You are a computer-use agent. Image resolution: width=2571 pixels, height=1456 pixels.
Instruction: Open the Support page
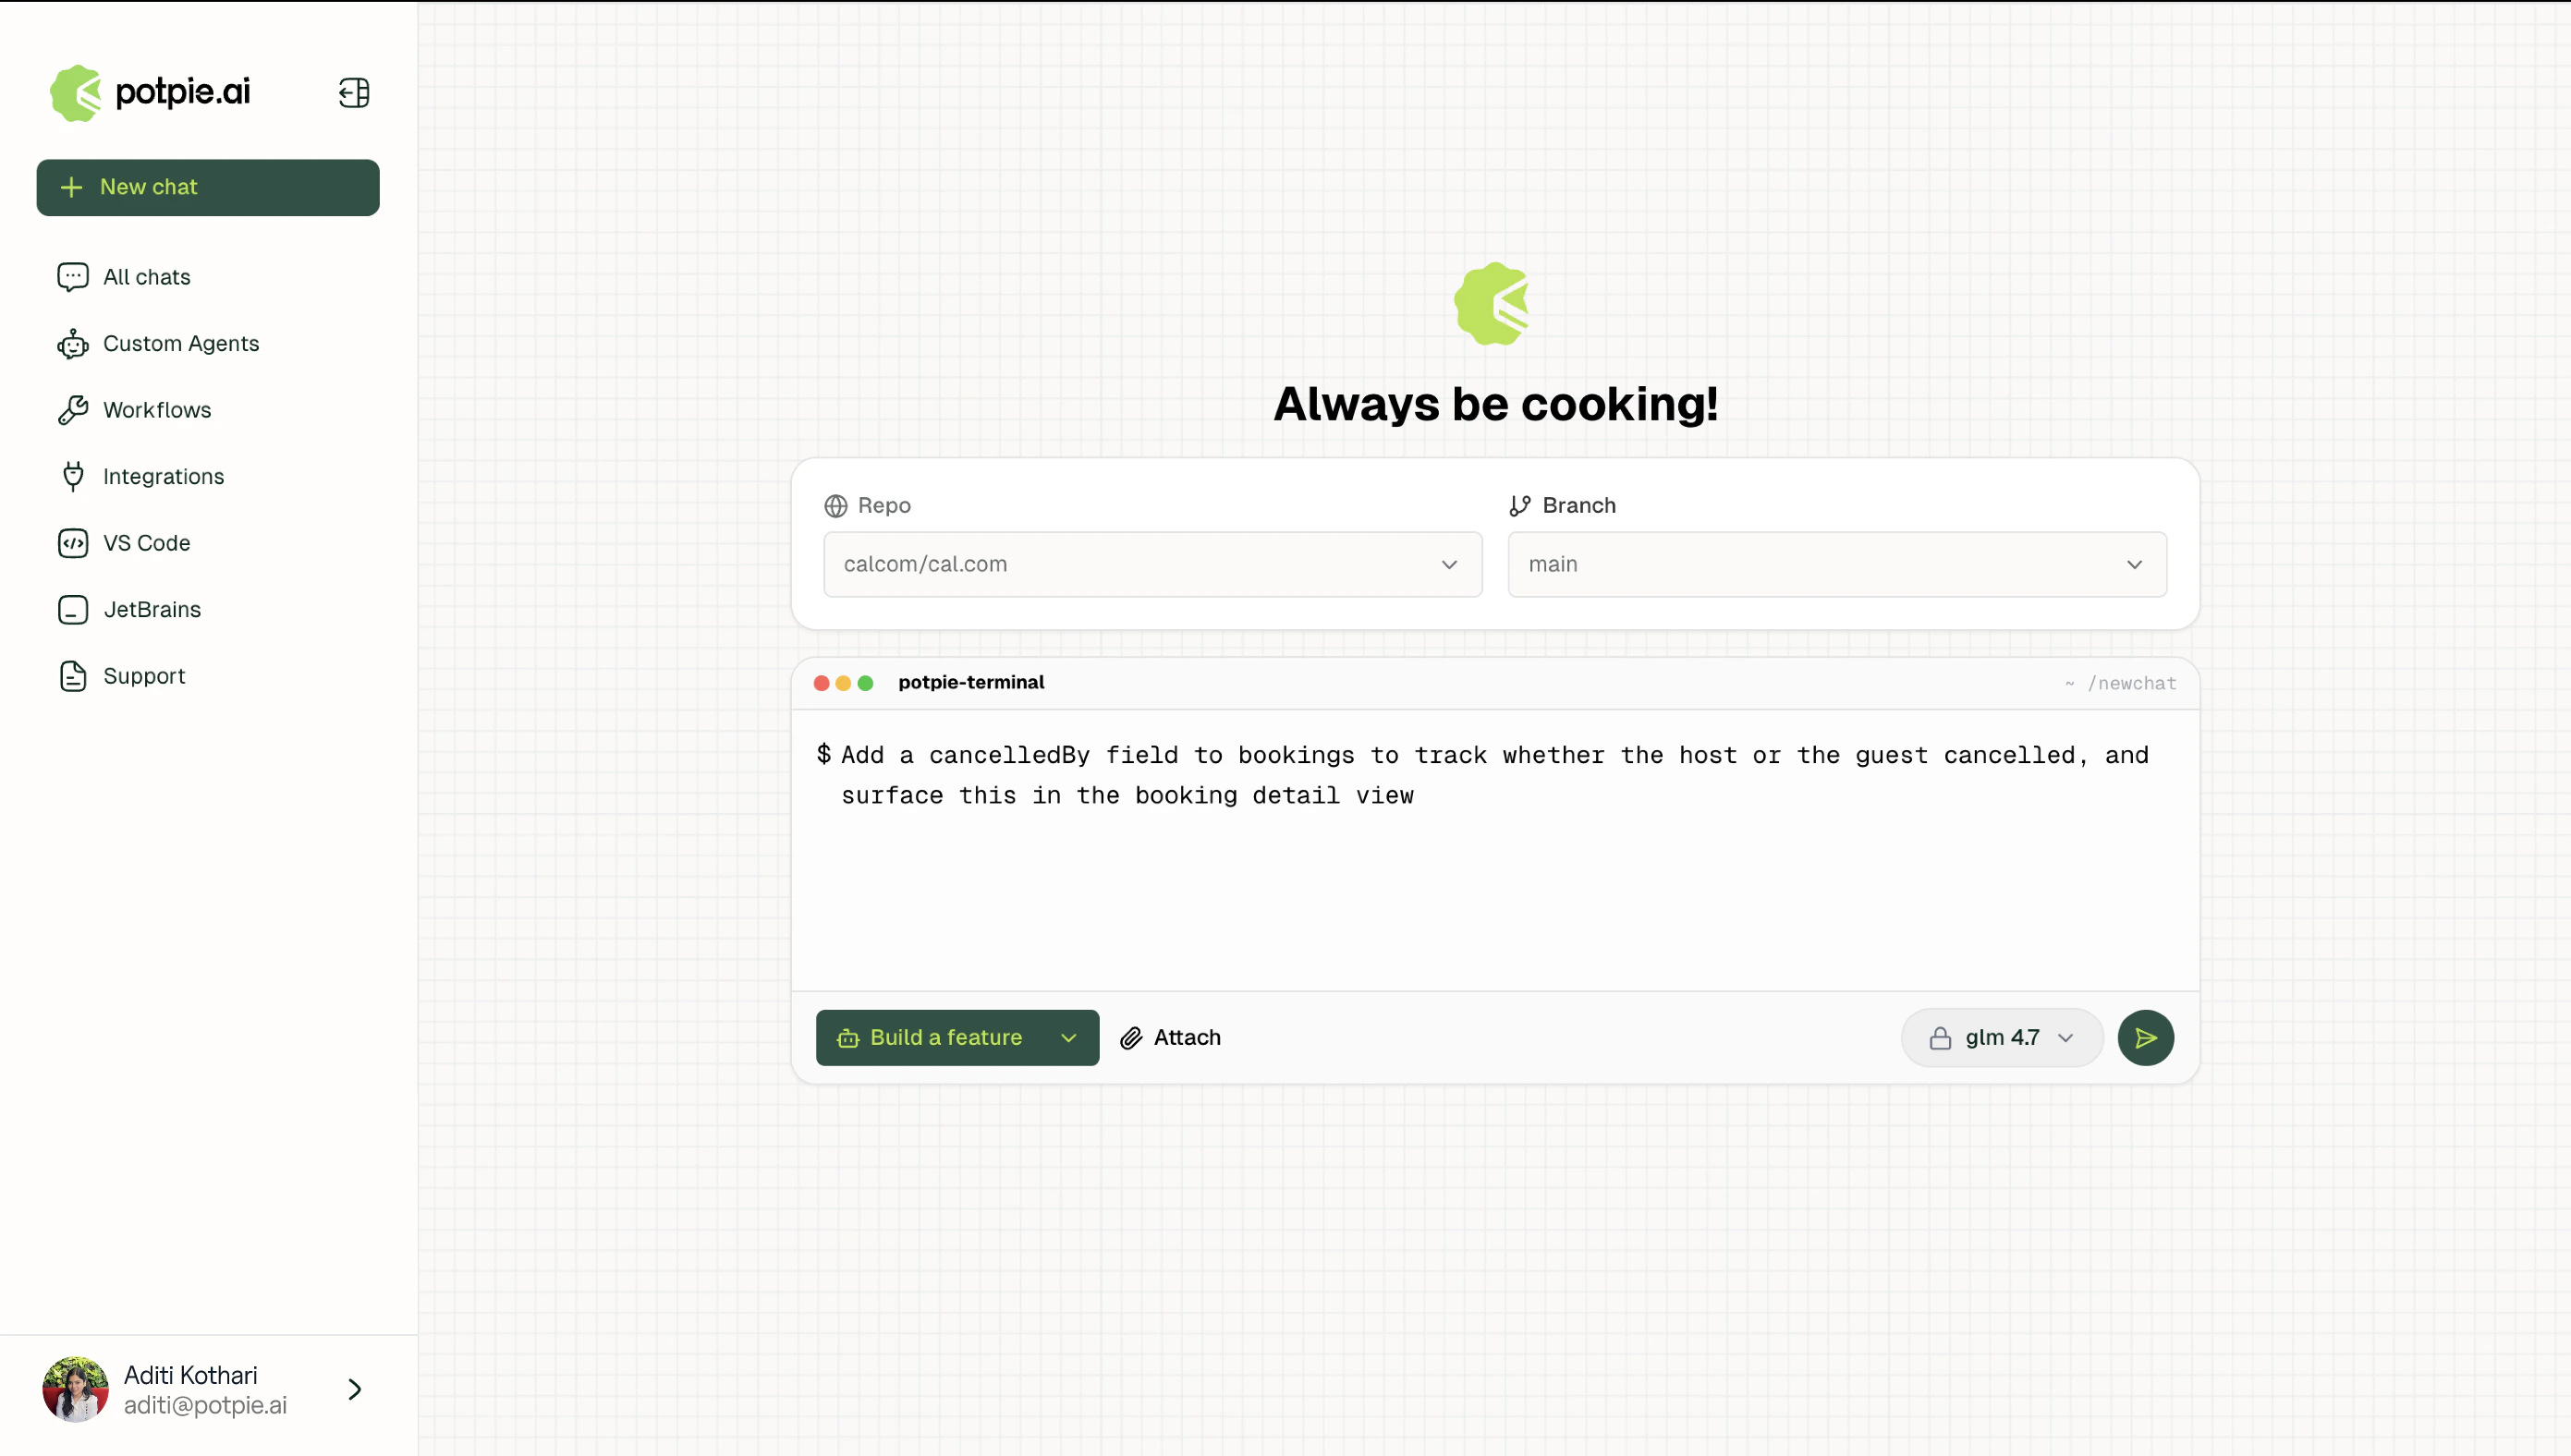[144, 676]
